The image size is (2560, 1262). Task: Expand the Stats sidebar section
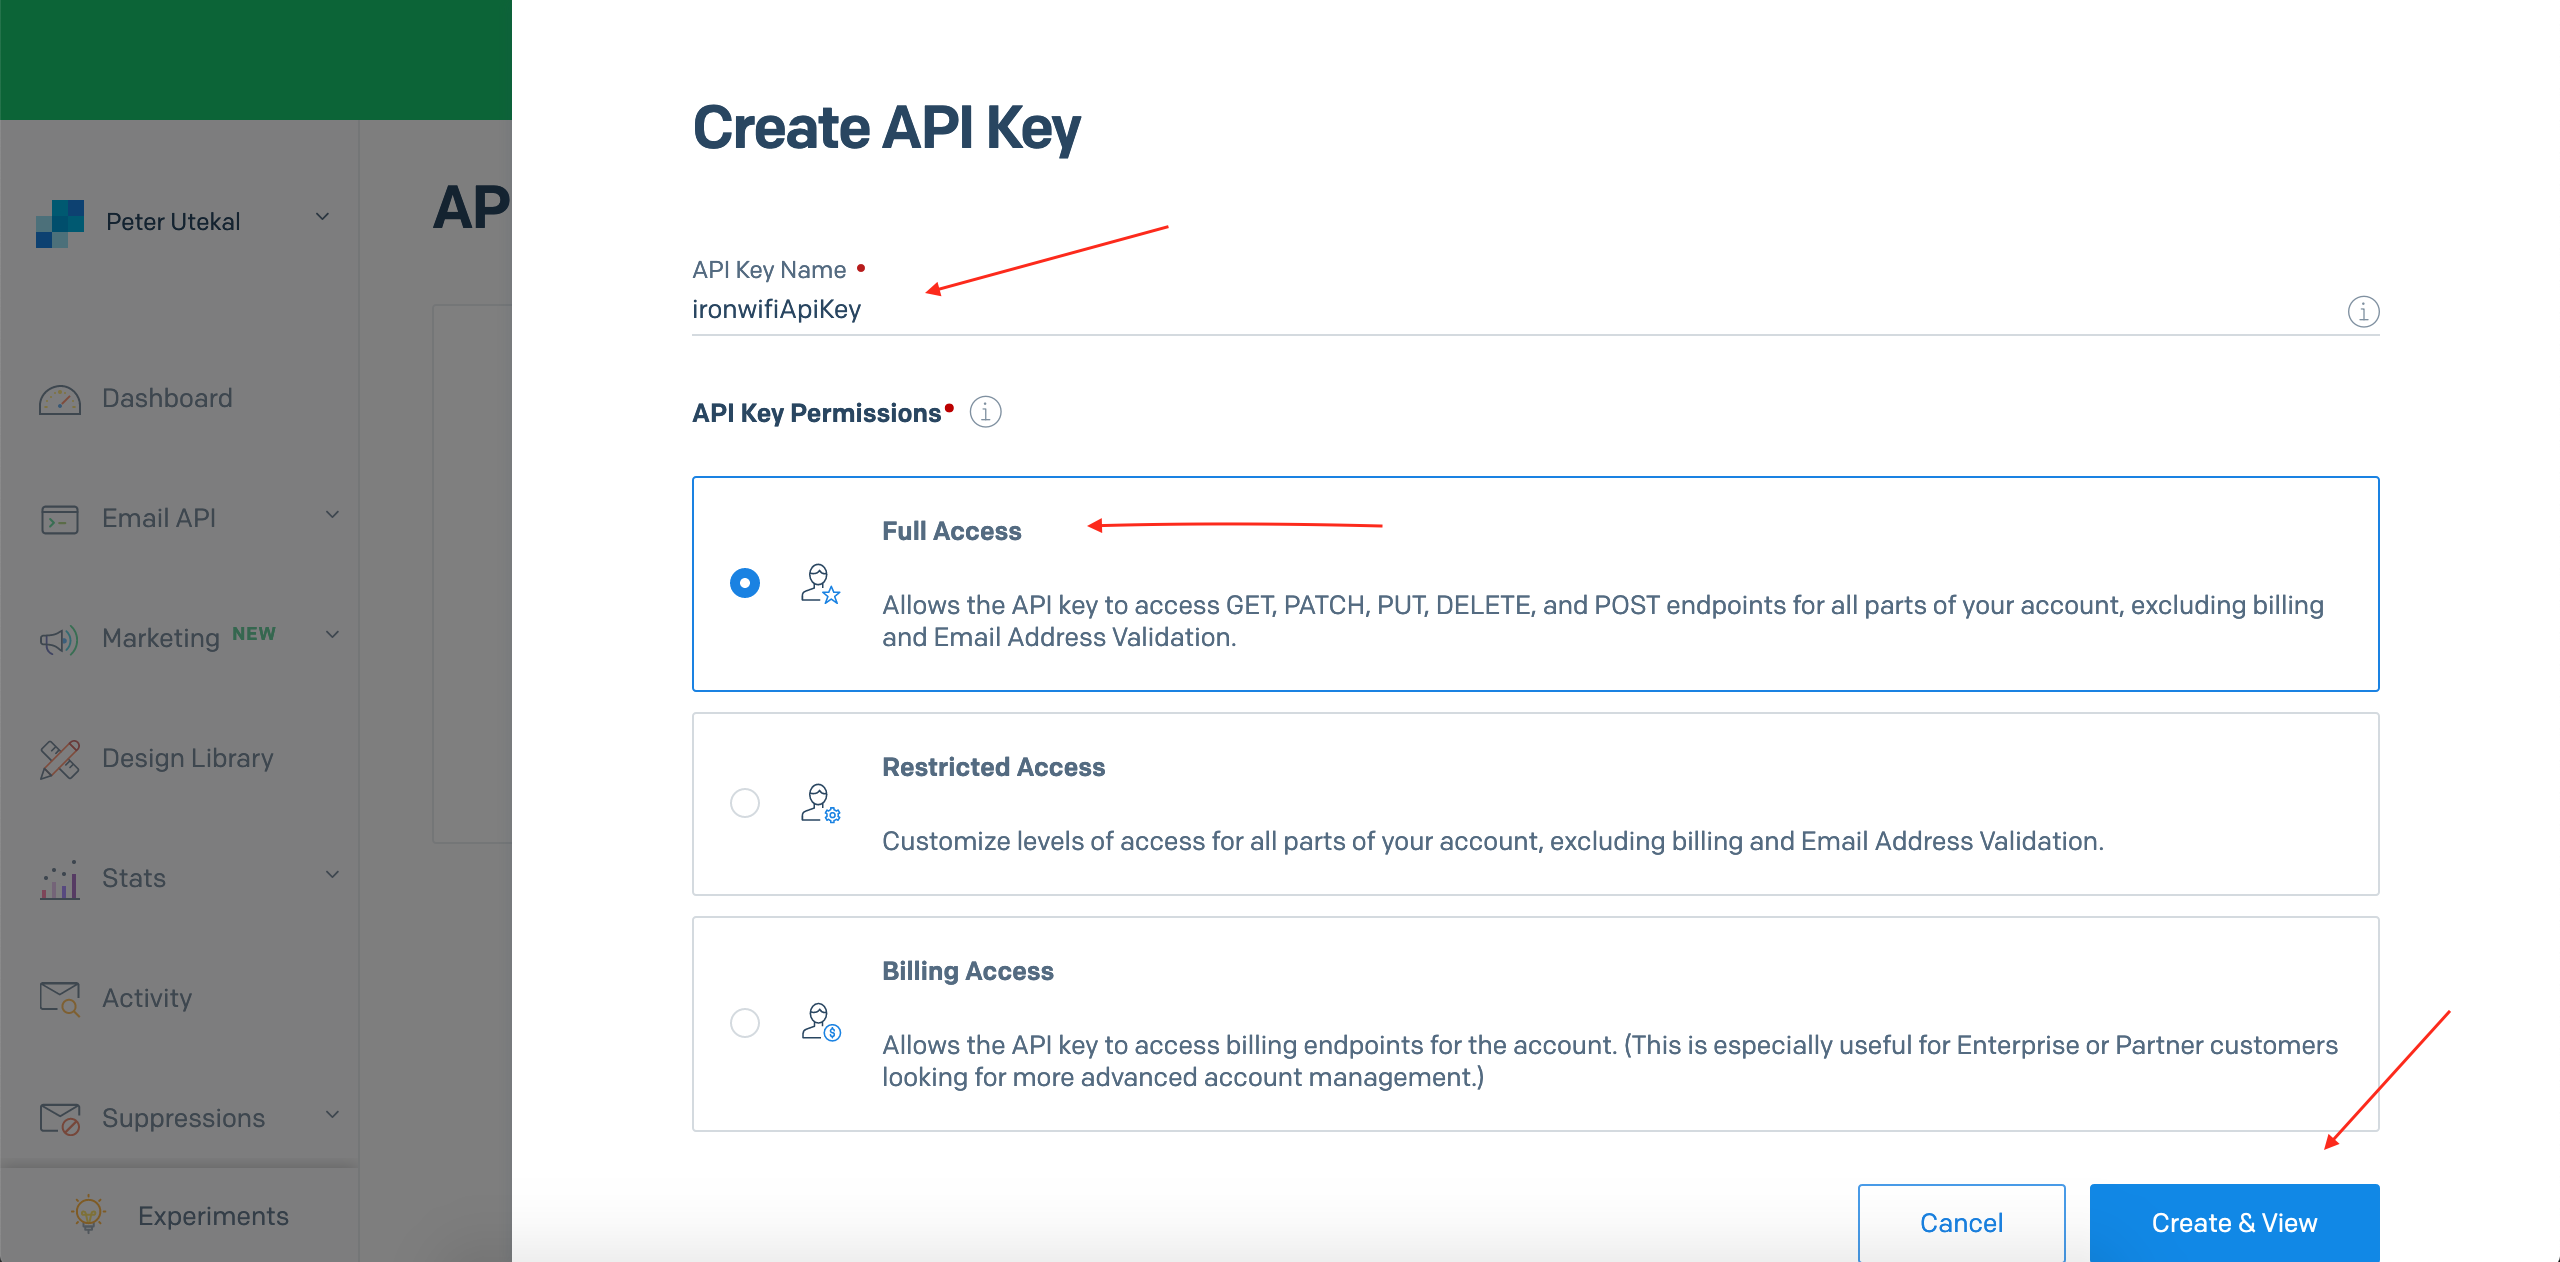click(331, 875)
